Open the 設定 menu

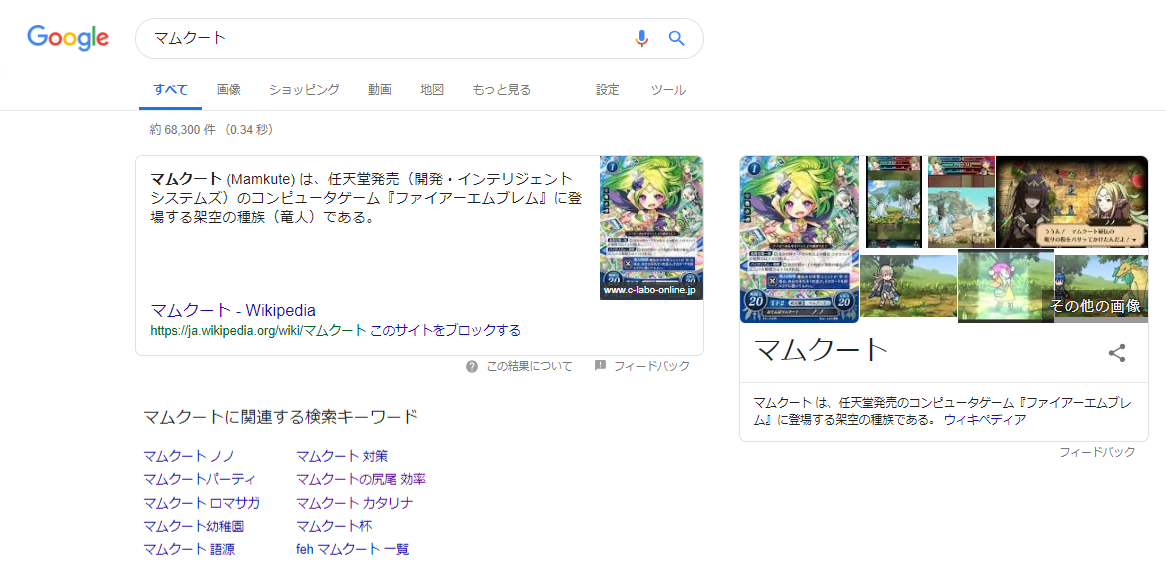click(x=608, y=90)
